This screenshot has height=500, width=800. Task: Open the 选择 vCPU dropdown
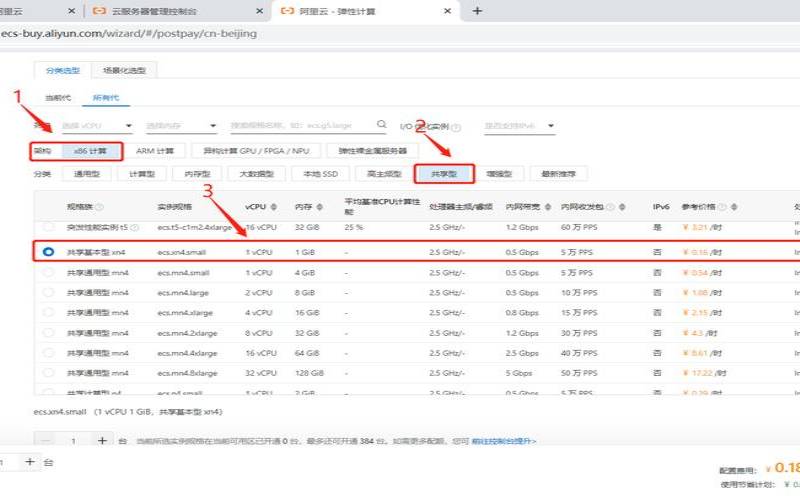[x=97, y=126]
